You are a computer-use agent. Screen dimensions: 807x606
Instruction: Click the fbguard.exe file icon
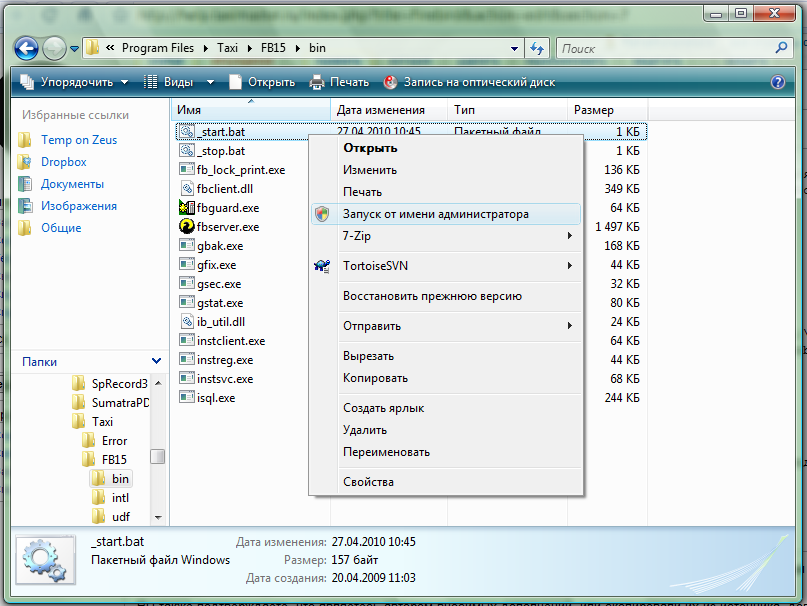coord(186,208)
